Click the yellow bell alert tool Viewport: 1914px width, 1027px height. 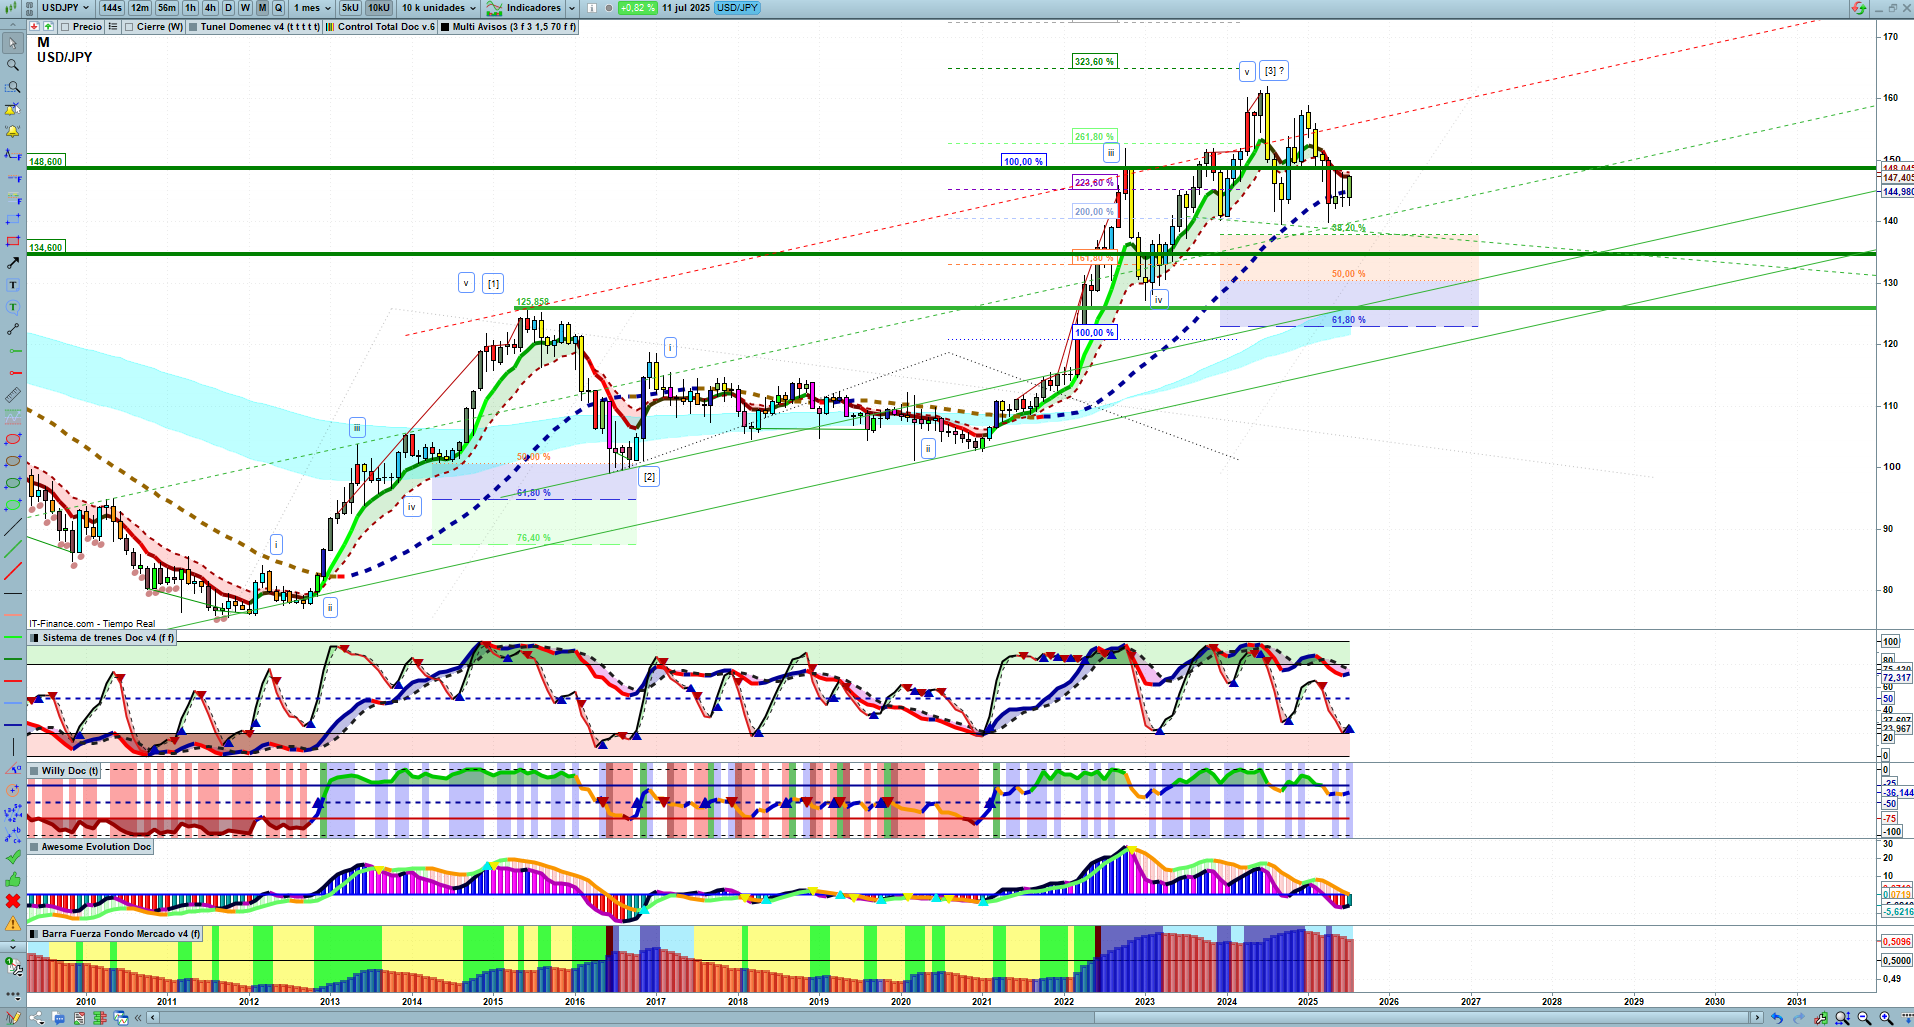point(13,131)
